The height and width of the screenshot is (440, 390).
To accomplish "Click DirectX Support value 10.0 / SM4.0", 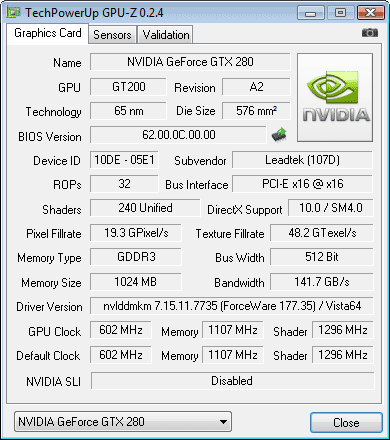I will click(331, 208).
